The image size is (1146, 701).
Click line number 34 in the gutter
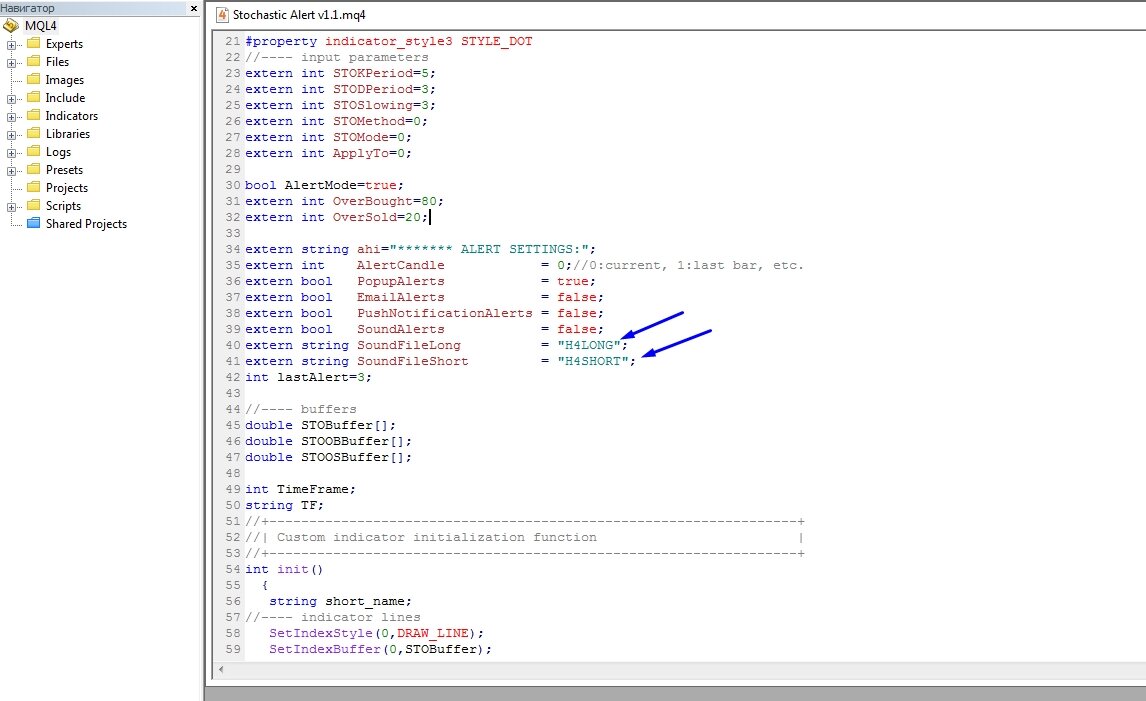(x=232, y=249)
